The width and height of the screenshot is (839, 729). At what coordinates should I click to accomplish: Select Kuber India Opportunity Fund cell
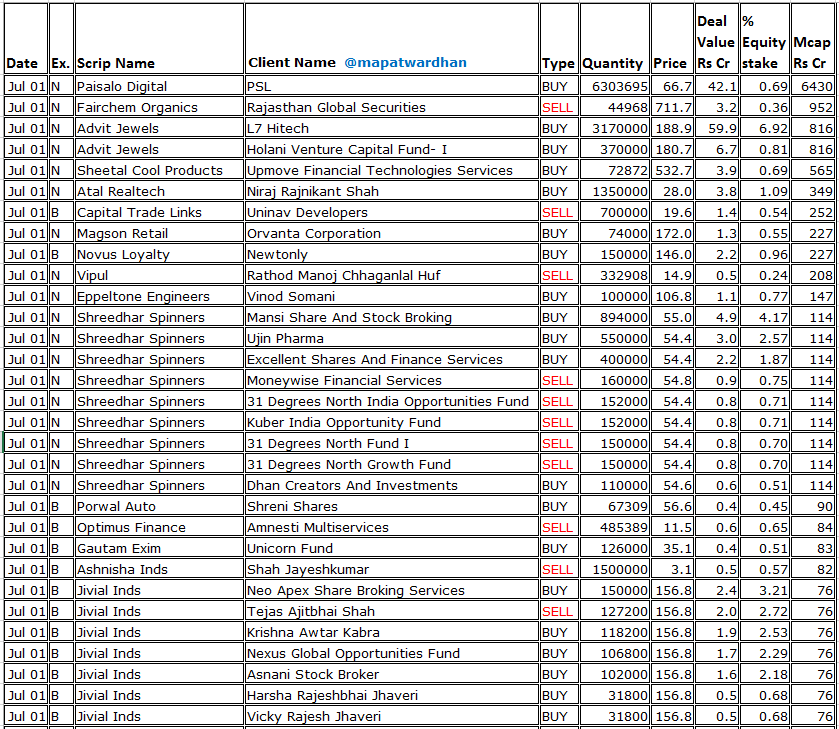point(392,422)
